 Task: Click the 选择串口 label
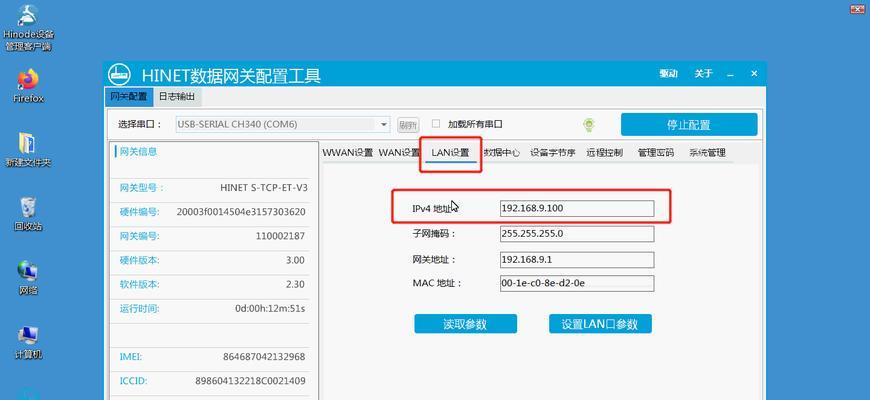click(140, 124)
